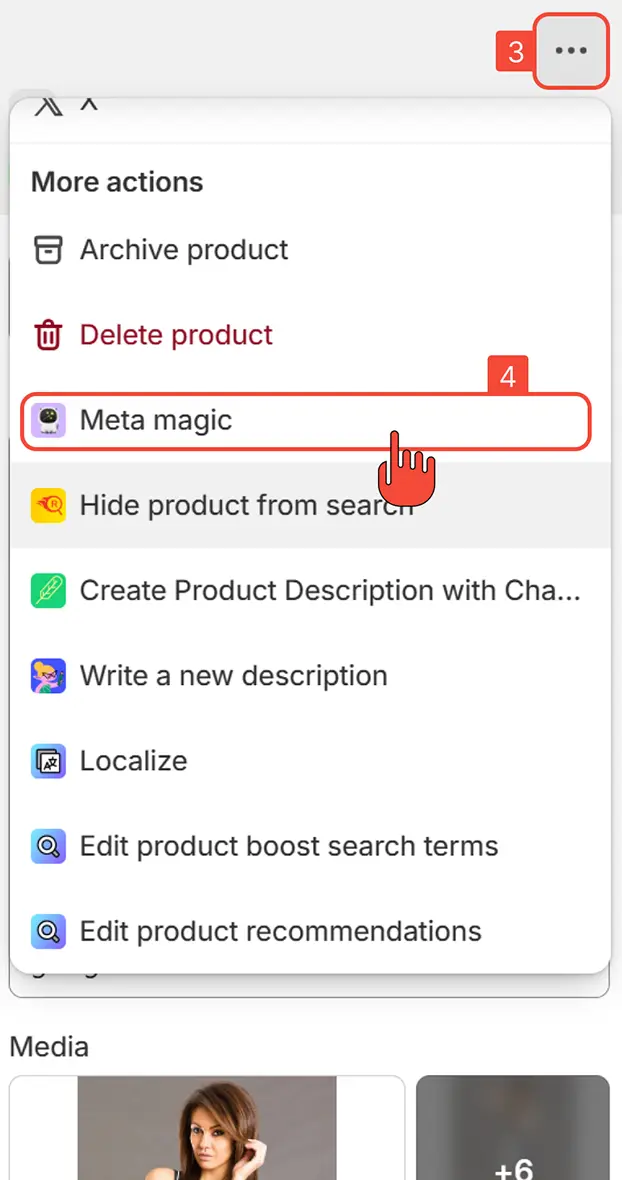Screen dimensions: 622x1180
Task: Click the Meta magic app icon
Action: [47, 421]
